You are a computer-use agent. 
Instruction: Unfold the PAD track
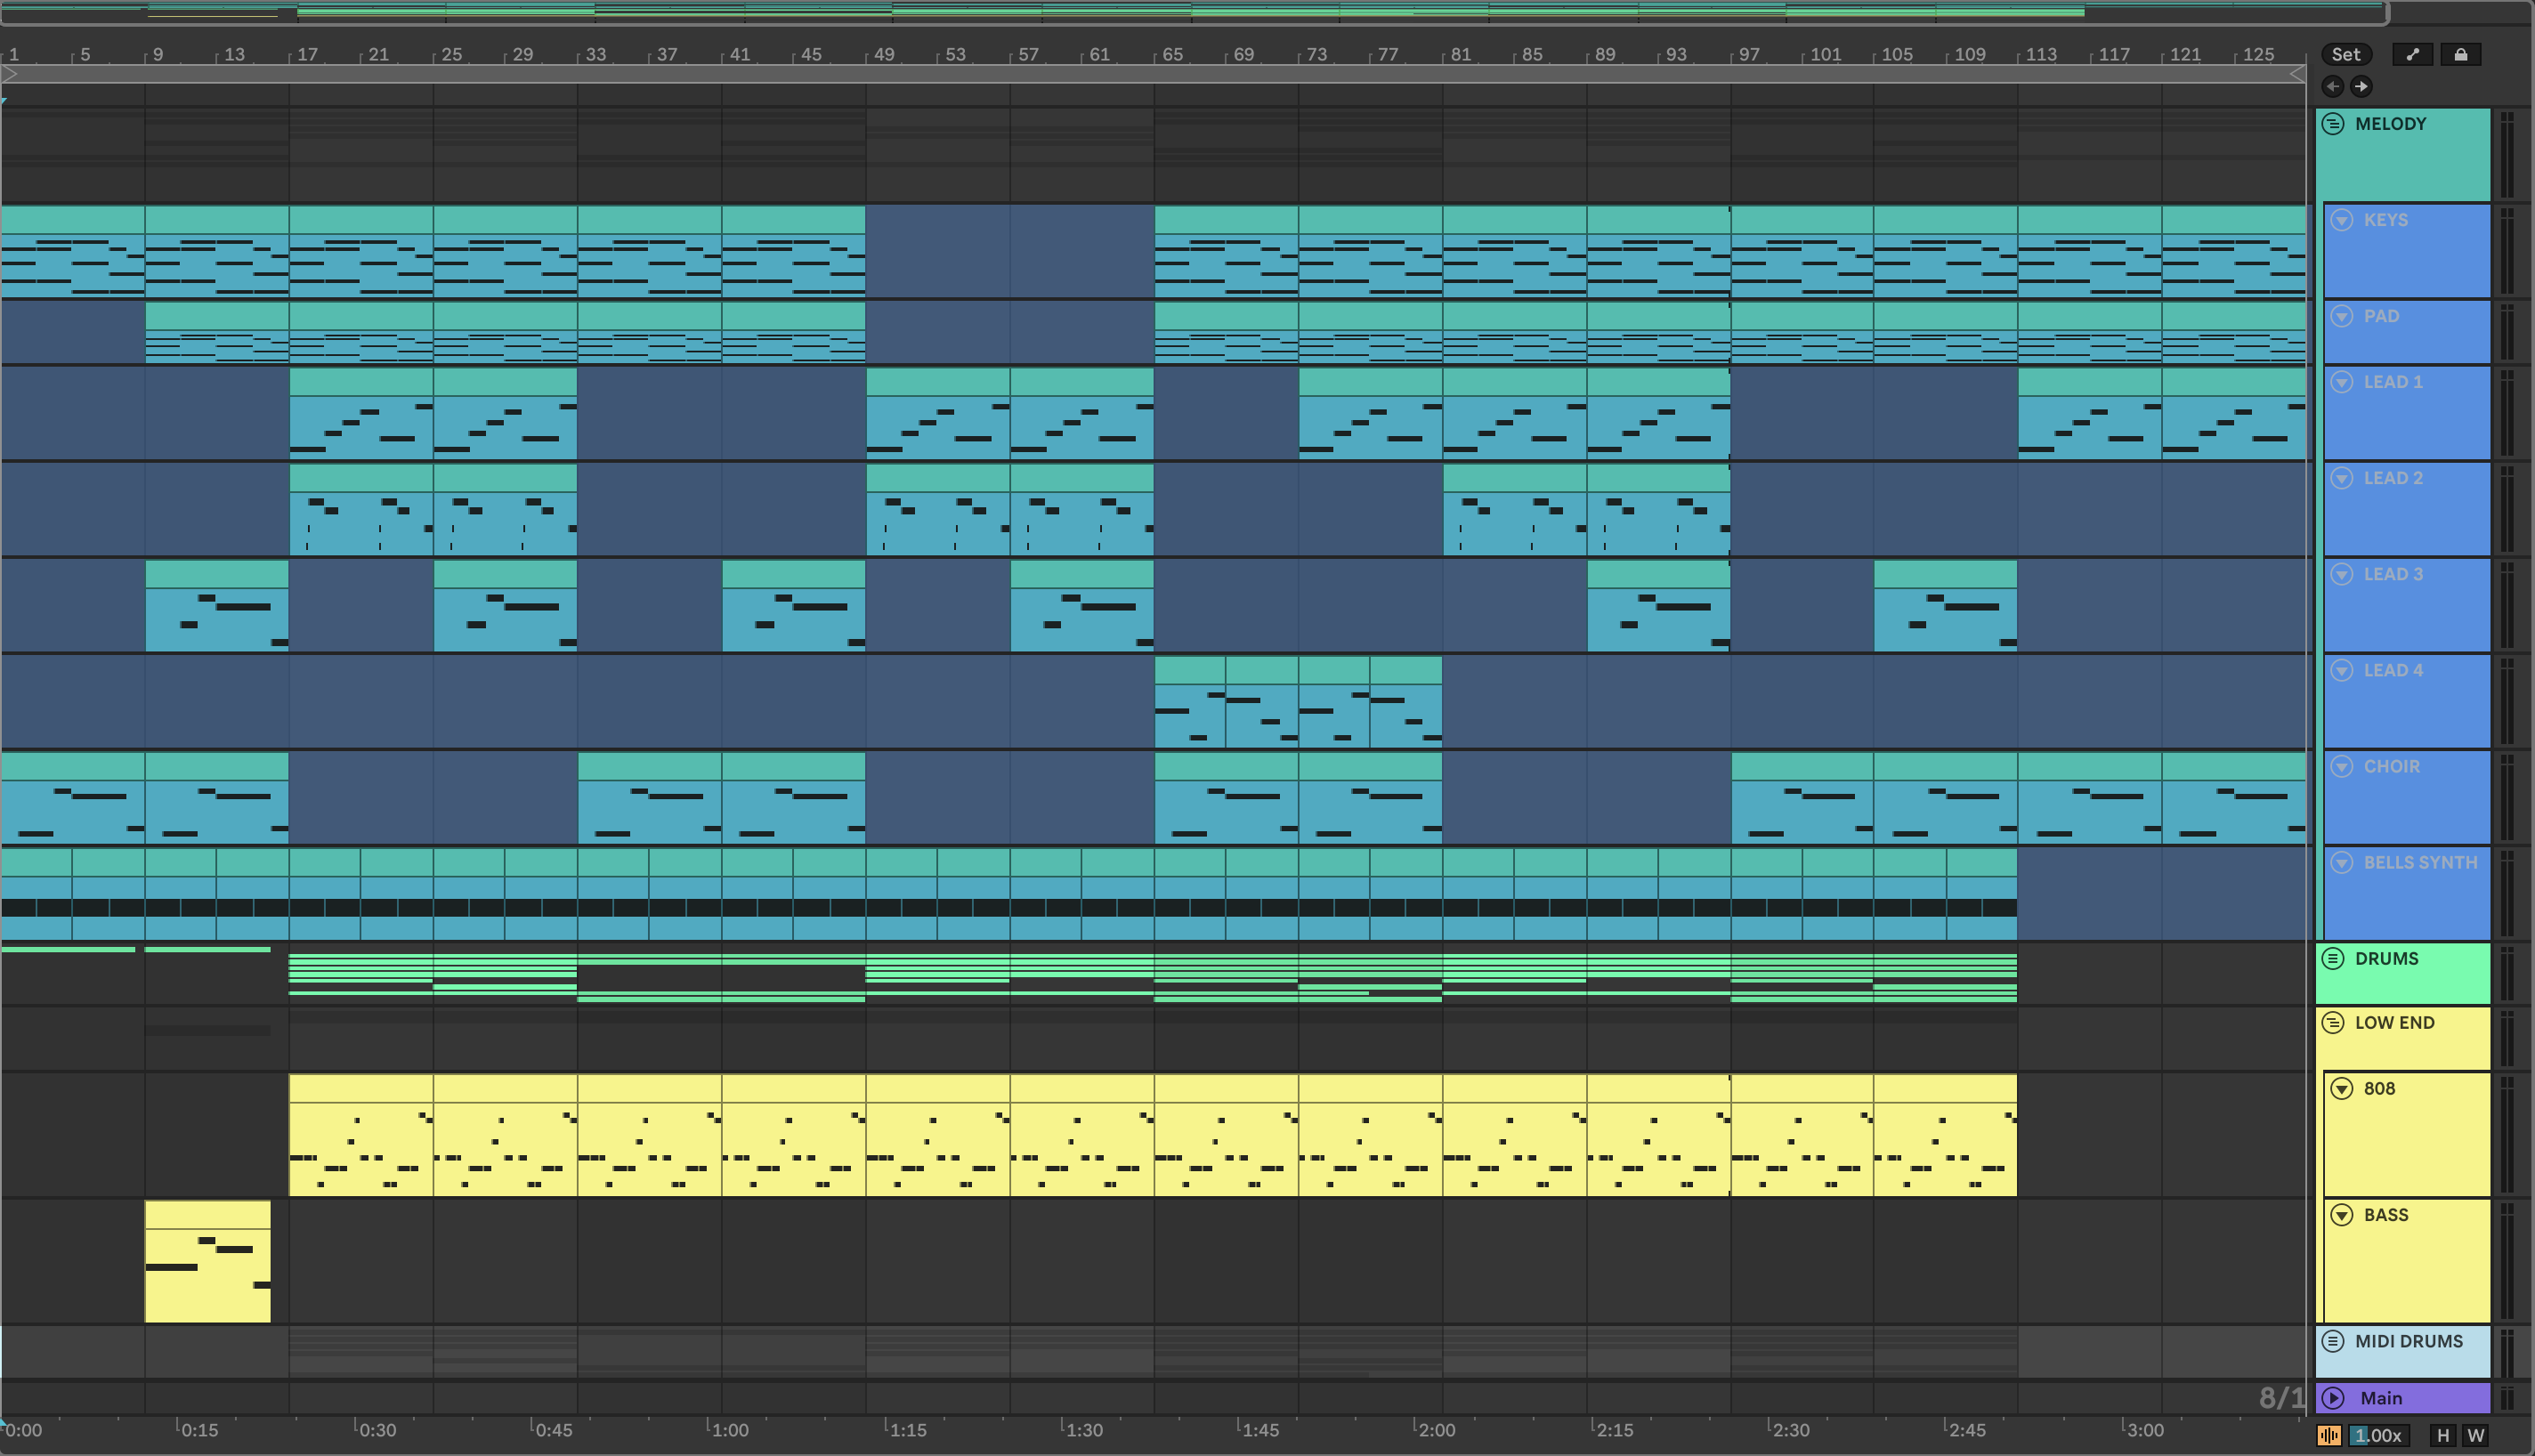(x=2342, y=316)
